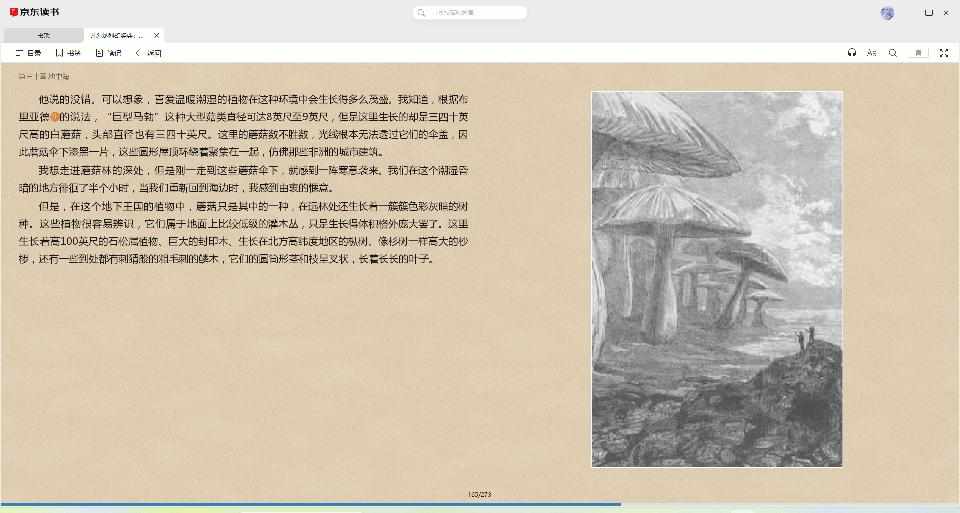The width and height of the screenshot is (960, 513).
Task: Click the magnifier icon in top search box
Action: pos(421,12)
